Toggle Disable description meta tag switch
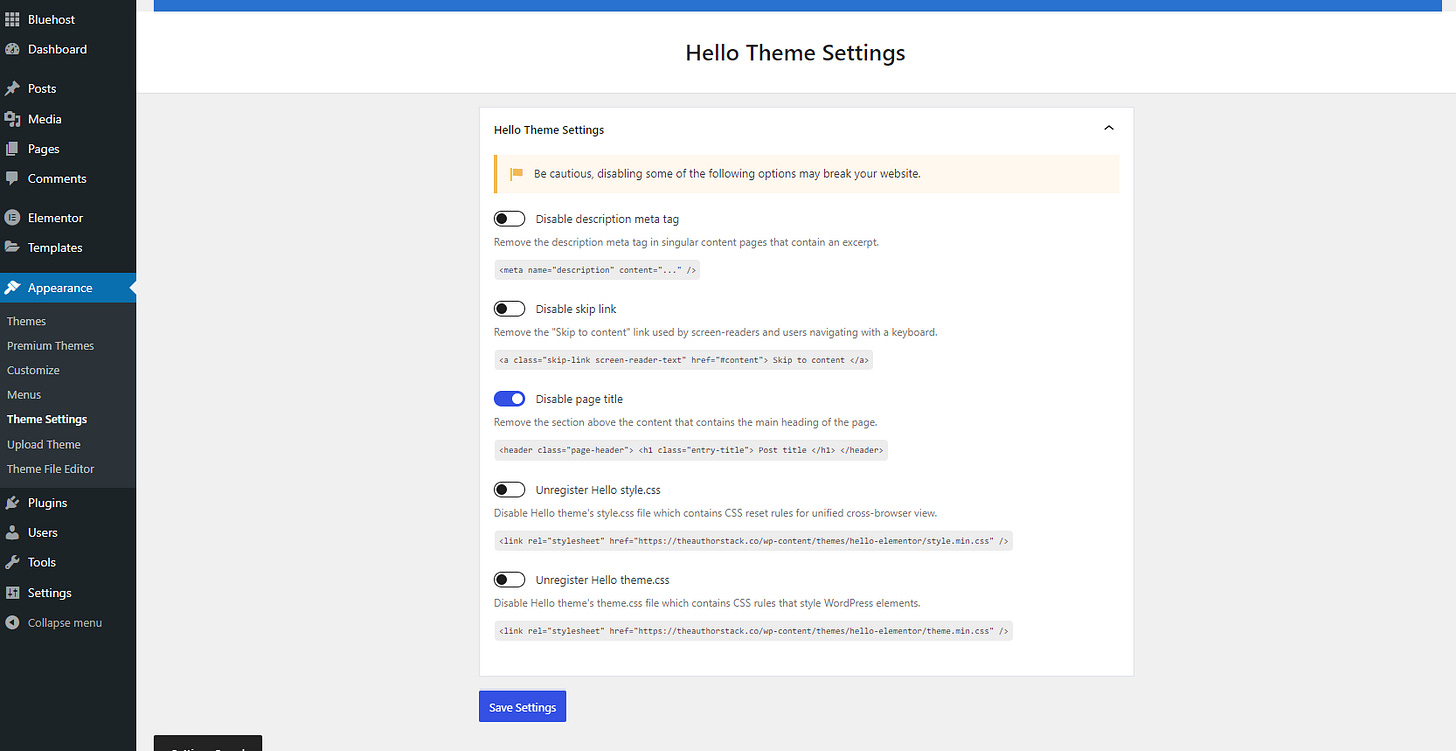 [509, 219]
